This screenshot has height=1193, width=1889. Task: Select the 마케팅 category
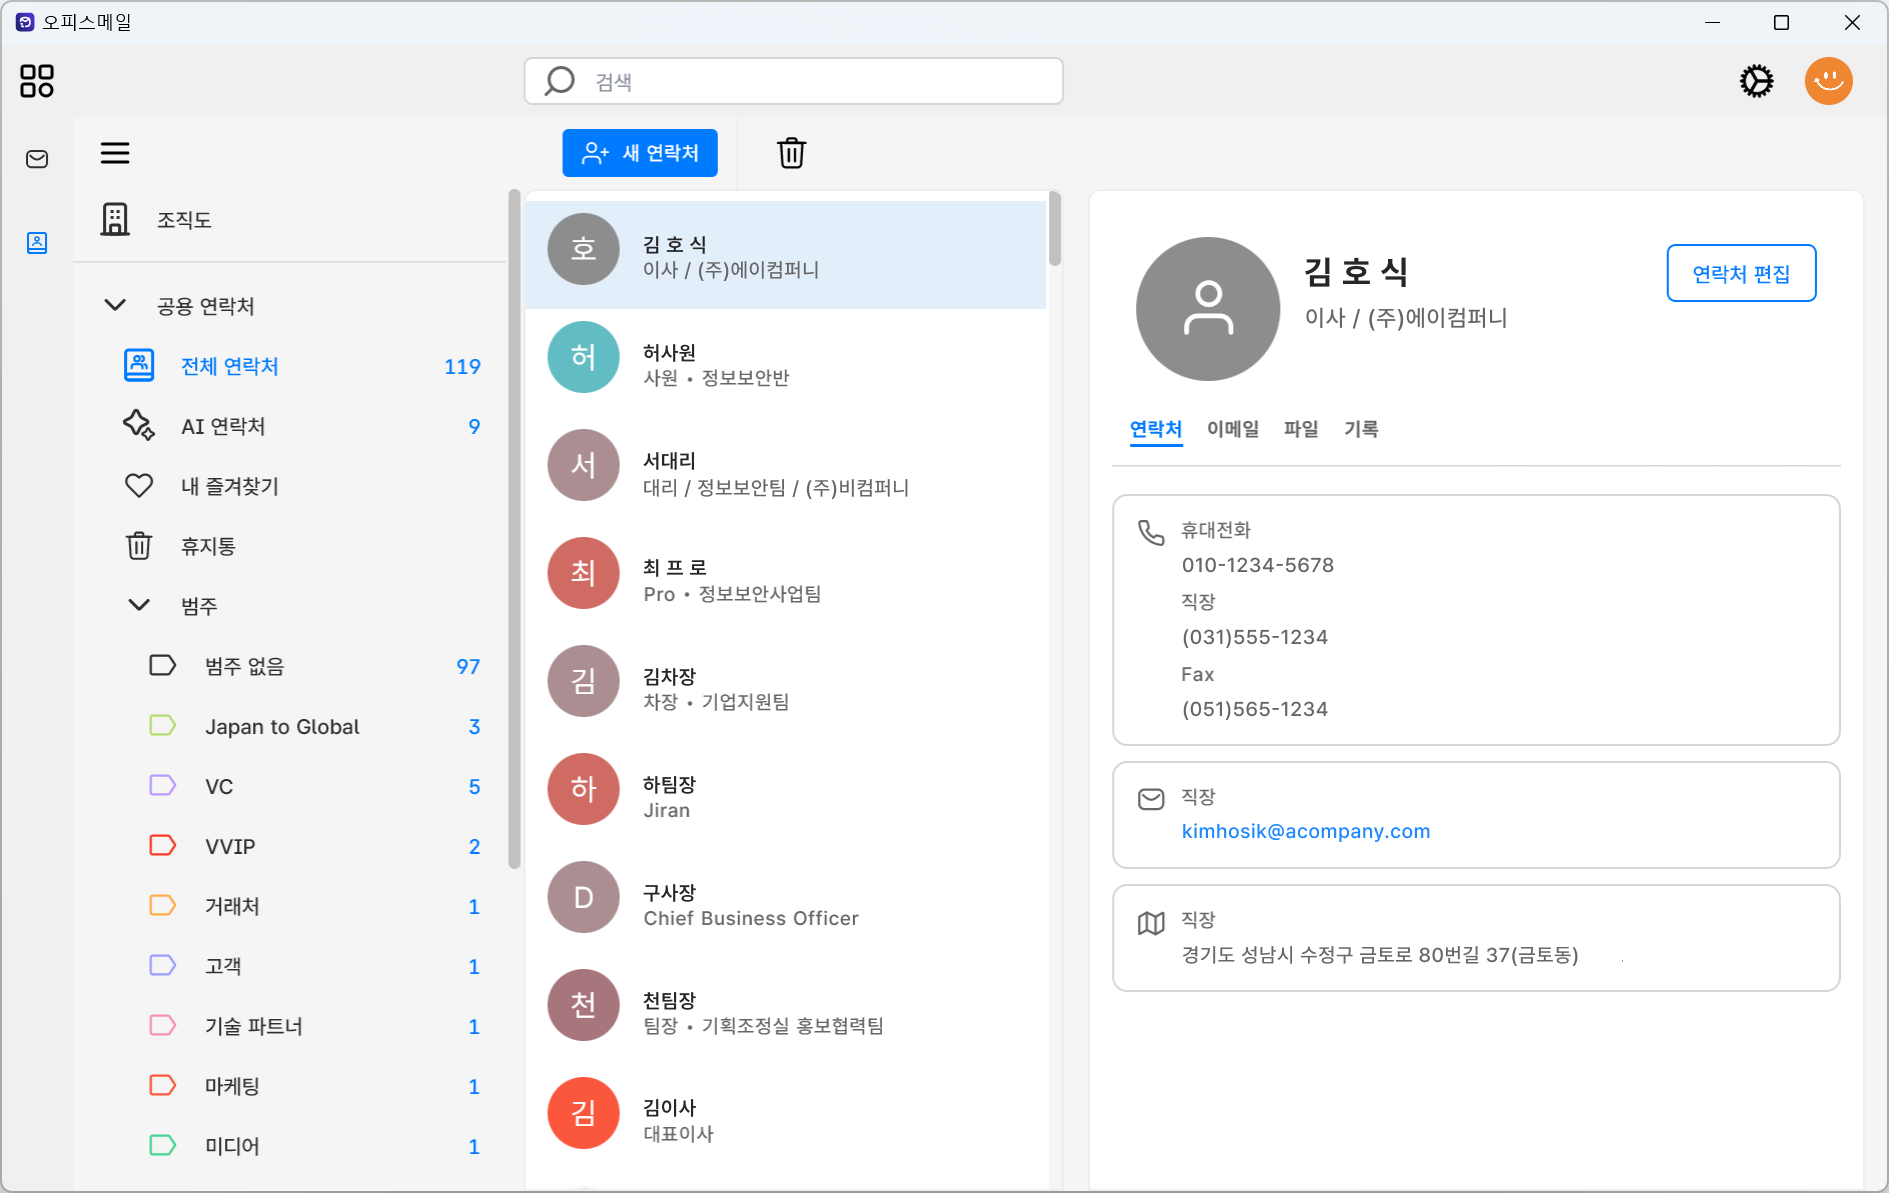pyautogui.click(x=313, y=1086)
